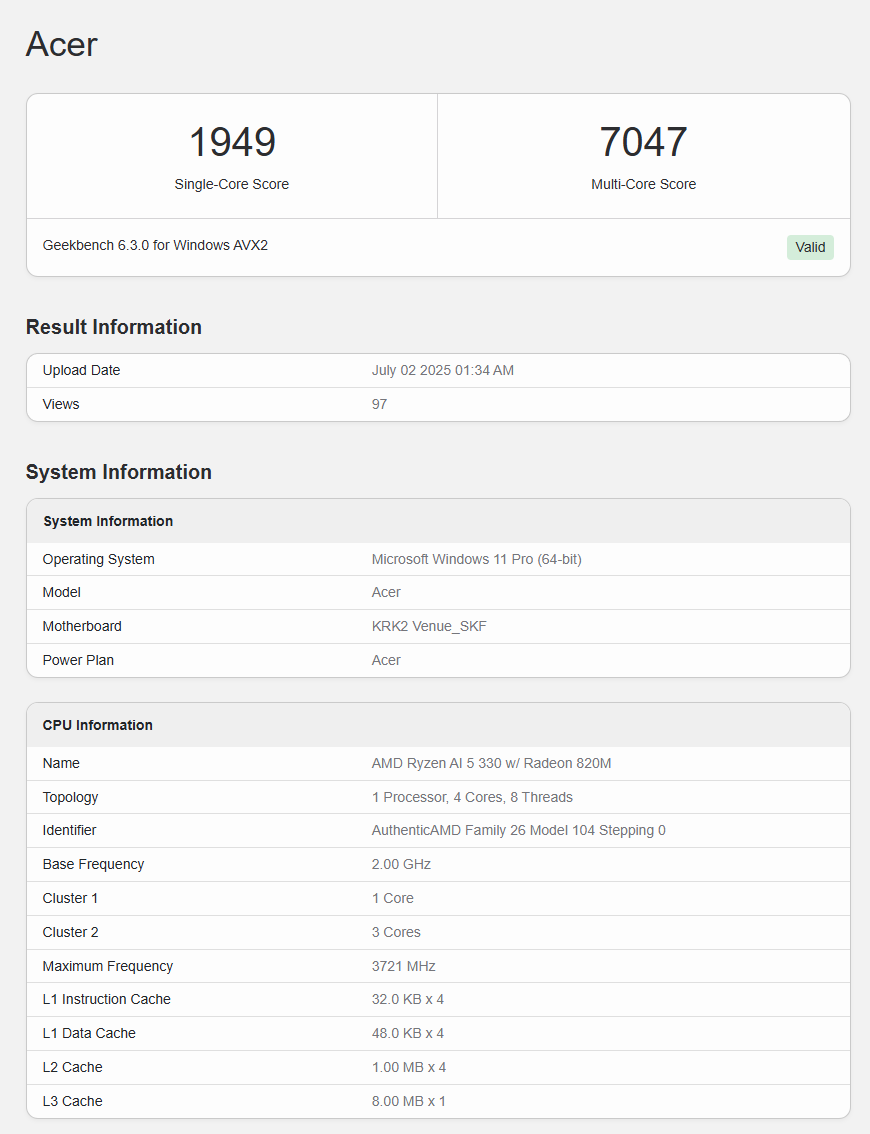The width and height of the screenshot is (870, 1134).
Task: Click the Valid status badge
Action: tap(810, 247)
